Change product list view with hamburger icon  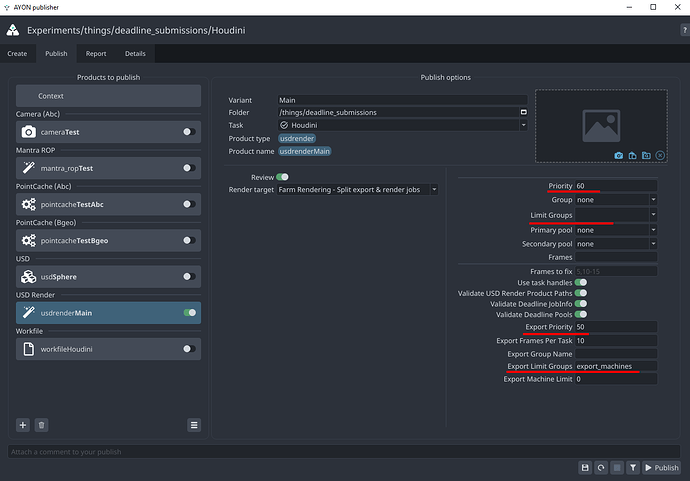coord(194,425)
